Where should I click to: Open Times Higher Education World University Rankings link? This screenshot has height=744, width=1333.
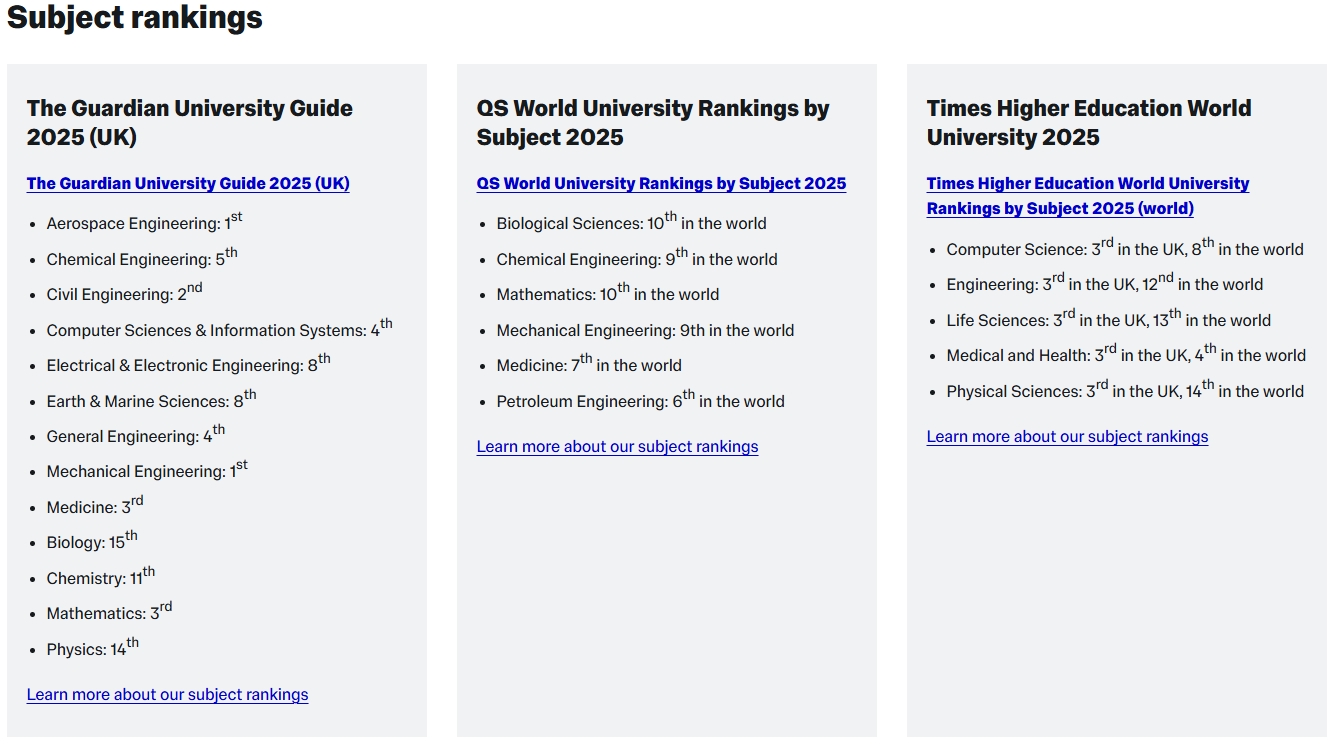1088,196
